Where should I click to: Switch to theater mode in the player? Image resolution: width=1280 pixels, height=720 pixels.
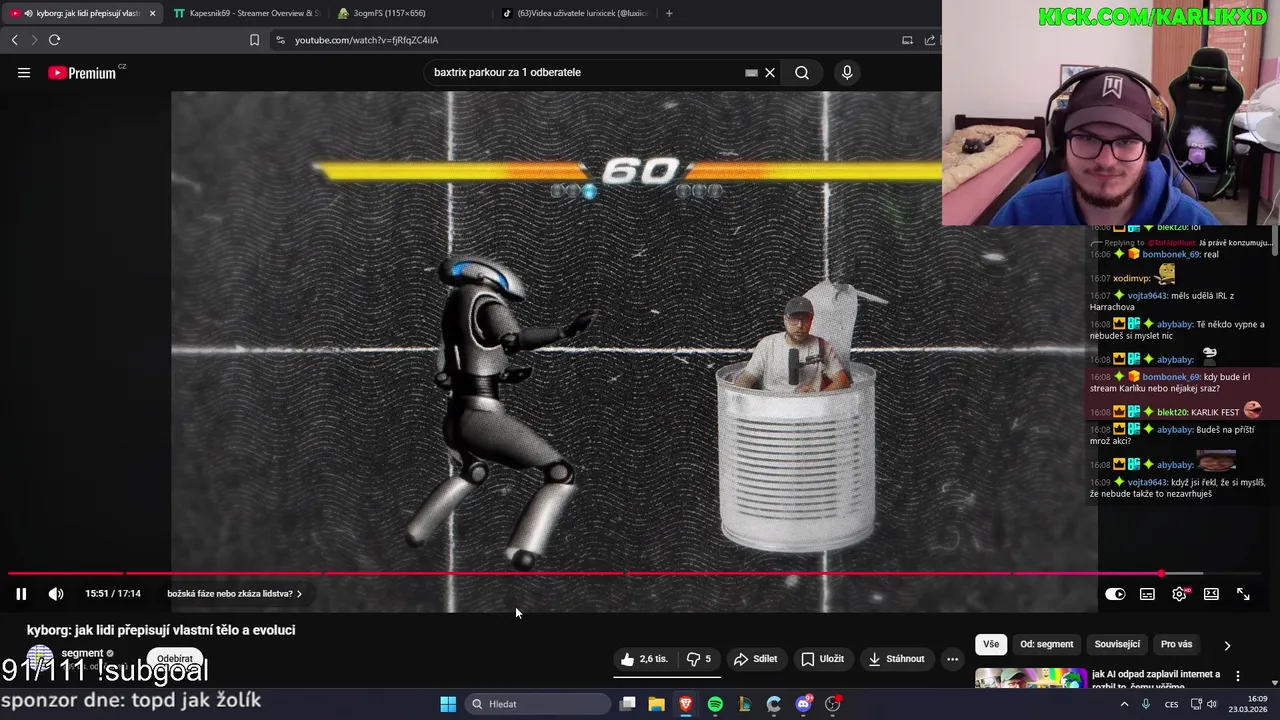pyautogui.click(x=1211, y=594)
